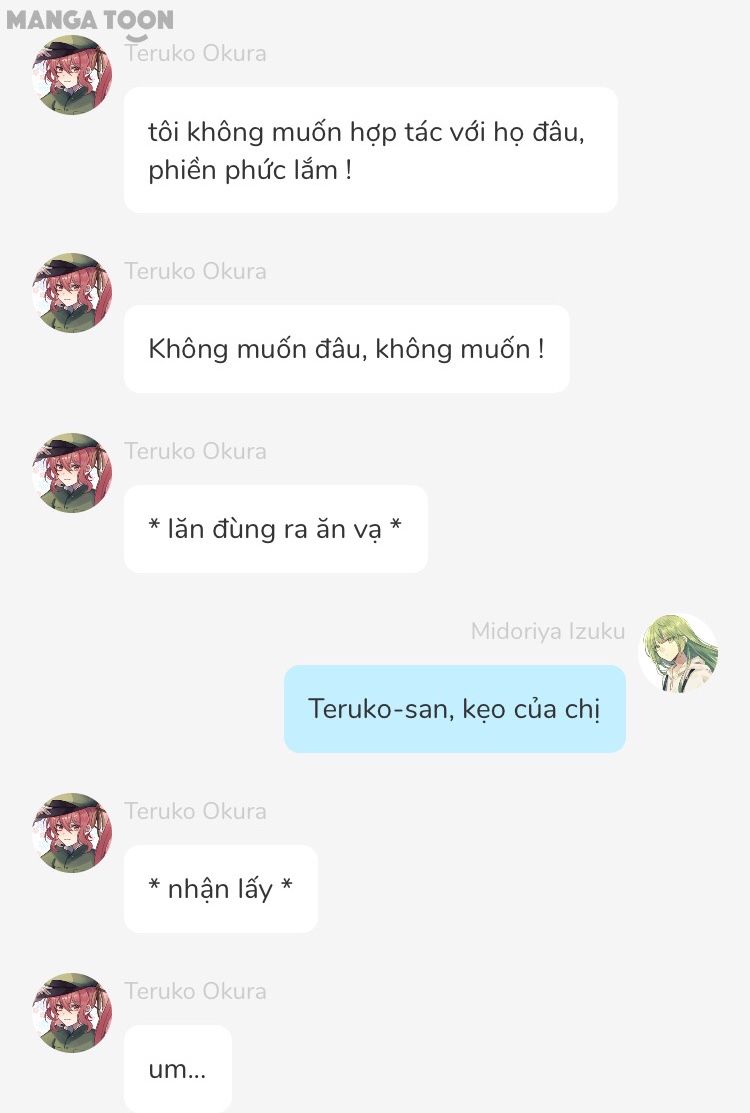Screen dimensions: 750x1113
Task: Select the 'tôi không muốn hợp tác với họ đâu' bubble
Action: [x=370, y=150]
